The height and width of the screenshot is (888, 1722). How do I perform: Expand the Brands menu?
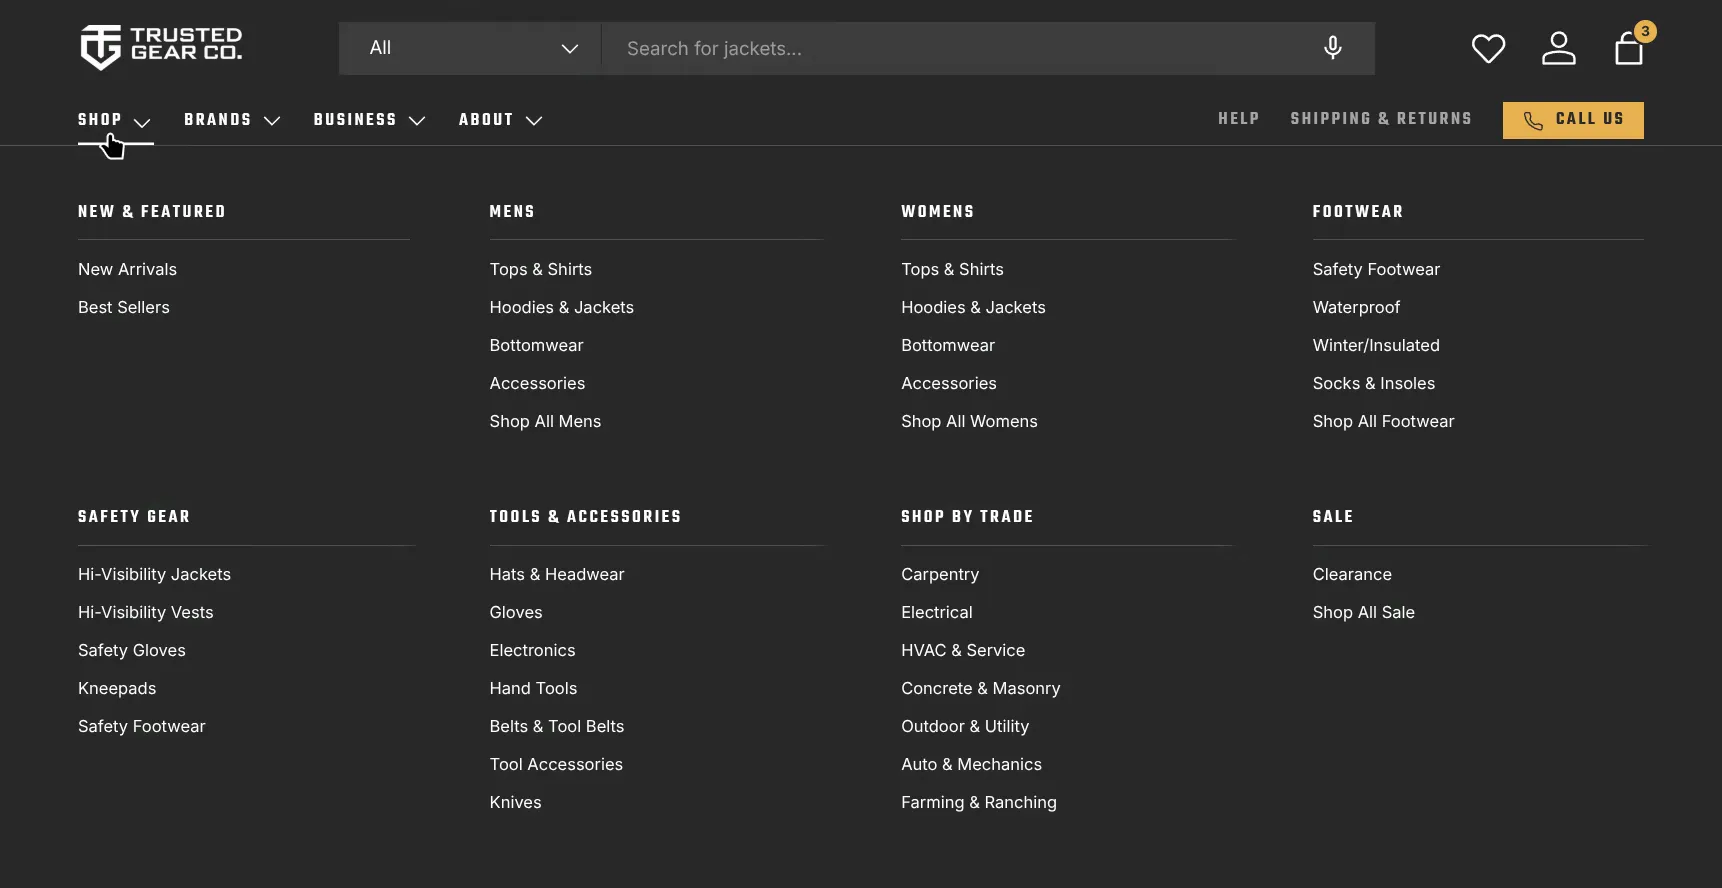point(232,120)
